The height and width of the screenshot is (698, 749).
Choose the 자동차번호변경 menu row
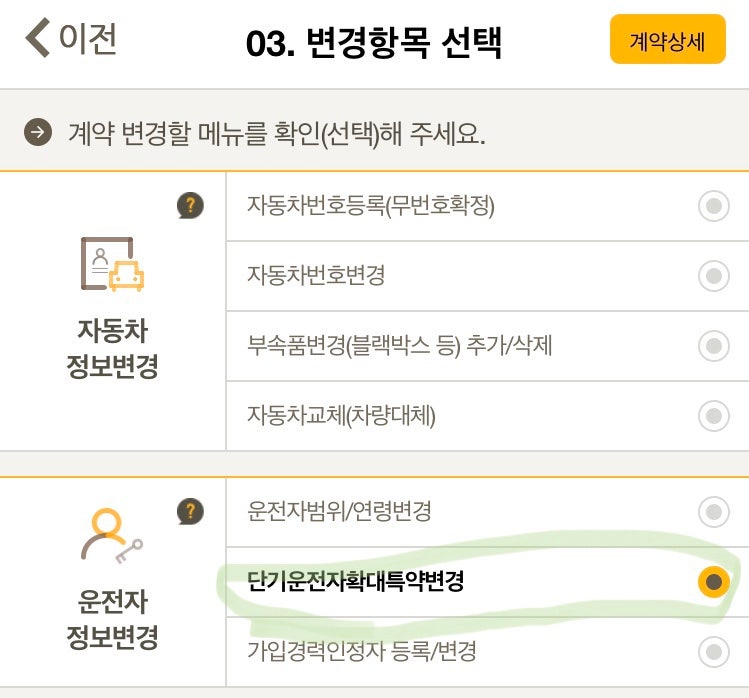click(x=316, y=276)
